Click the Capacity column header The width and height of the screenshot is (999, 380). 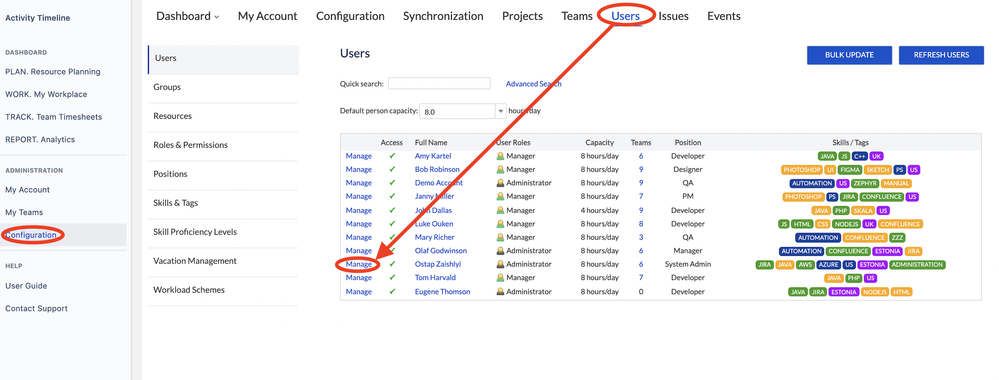[x=600, y=143]
